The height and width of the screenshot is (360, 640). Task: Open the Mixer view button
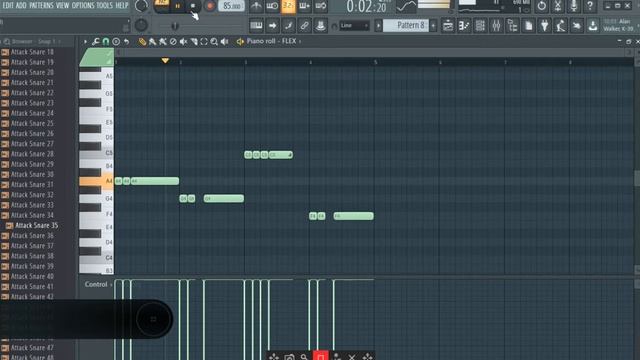pos(496,26)
